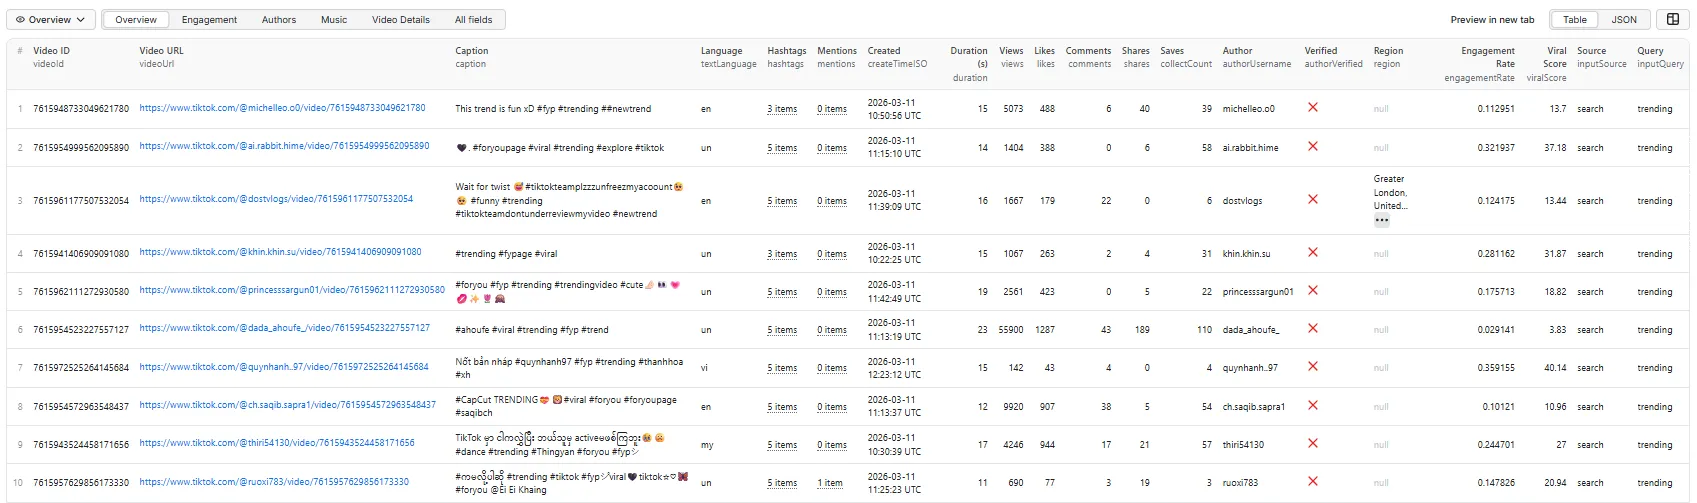Image resolution: width=1697 pixels, height=503 pixels.
Task: Click Preview in new tab
Action: tap(1492, 19)
